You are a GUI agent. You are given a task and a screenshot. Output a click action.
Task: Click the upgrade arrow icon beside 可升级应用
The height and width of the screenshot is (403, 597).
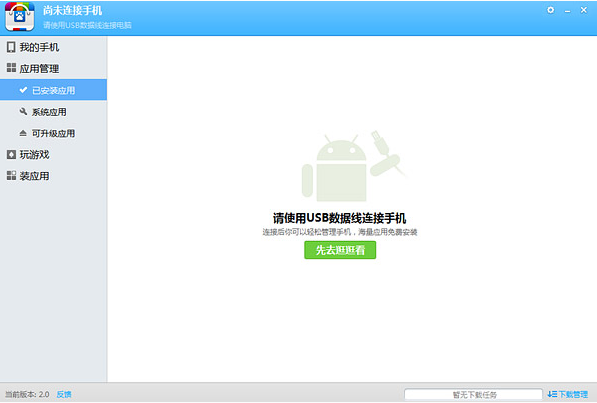(23, 133)
